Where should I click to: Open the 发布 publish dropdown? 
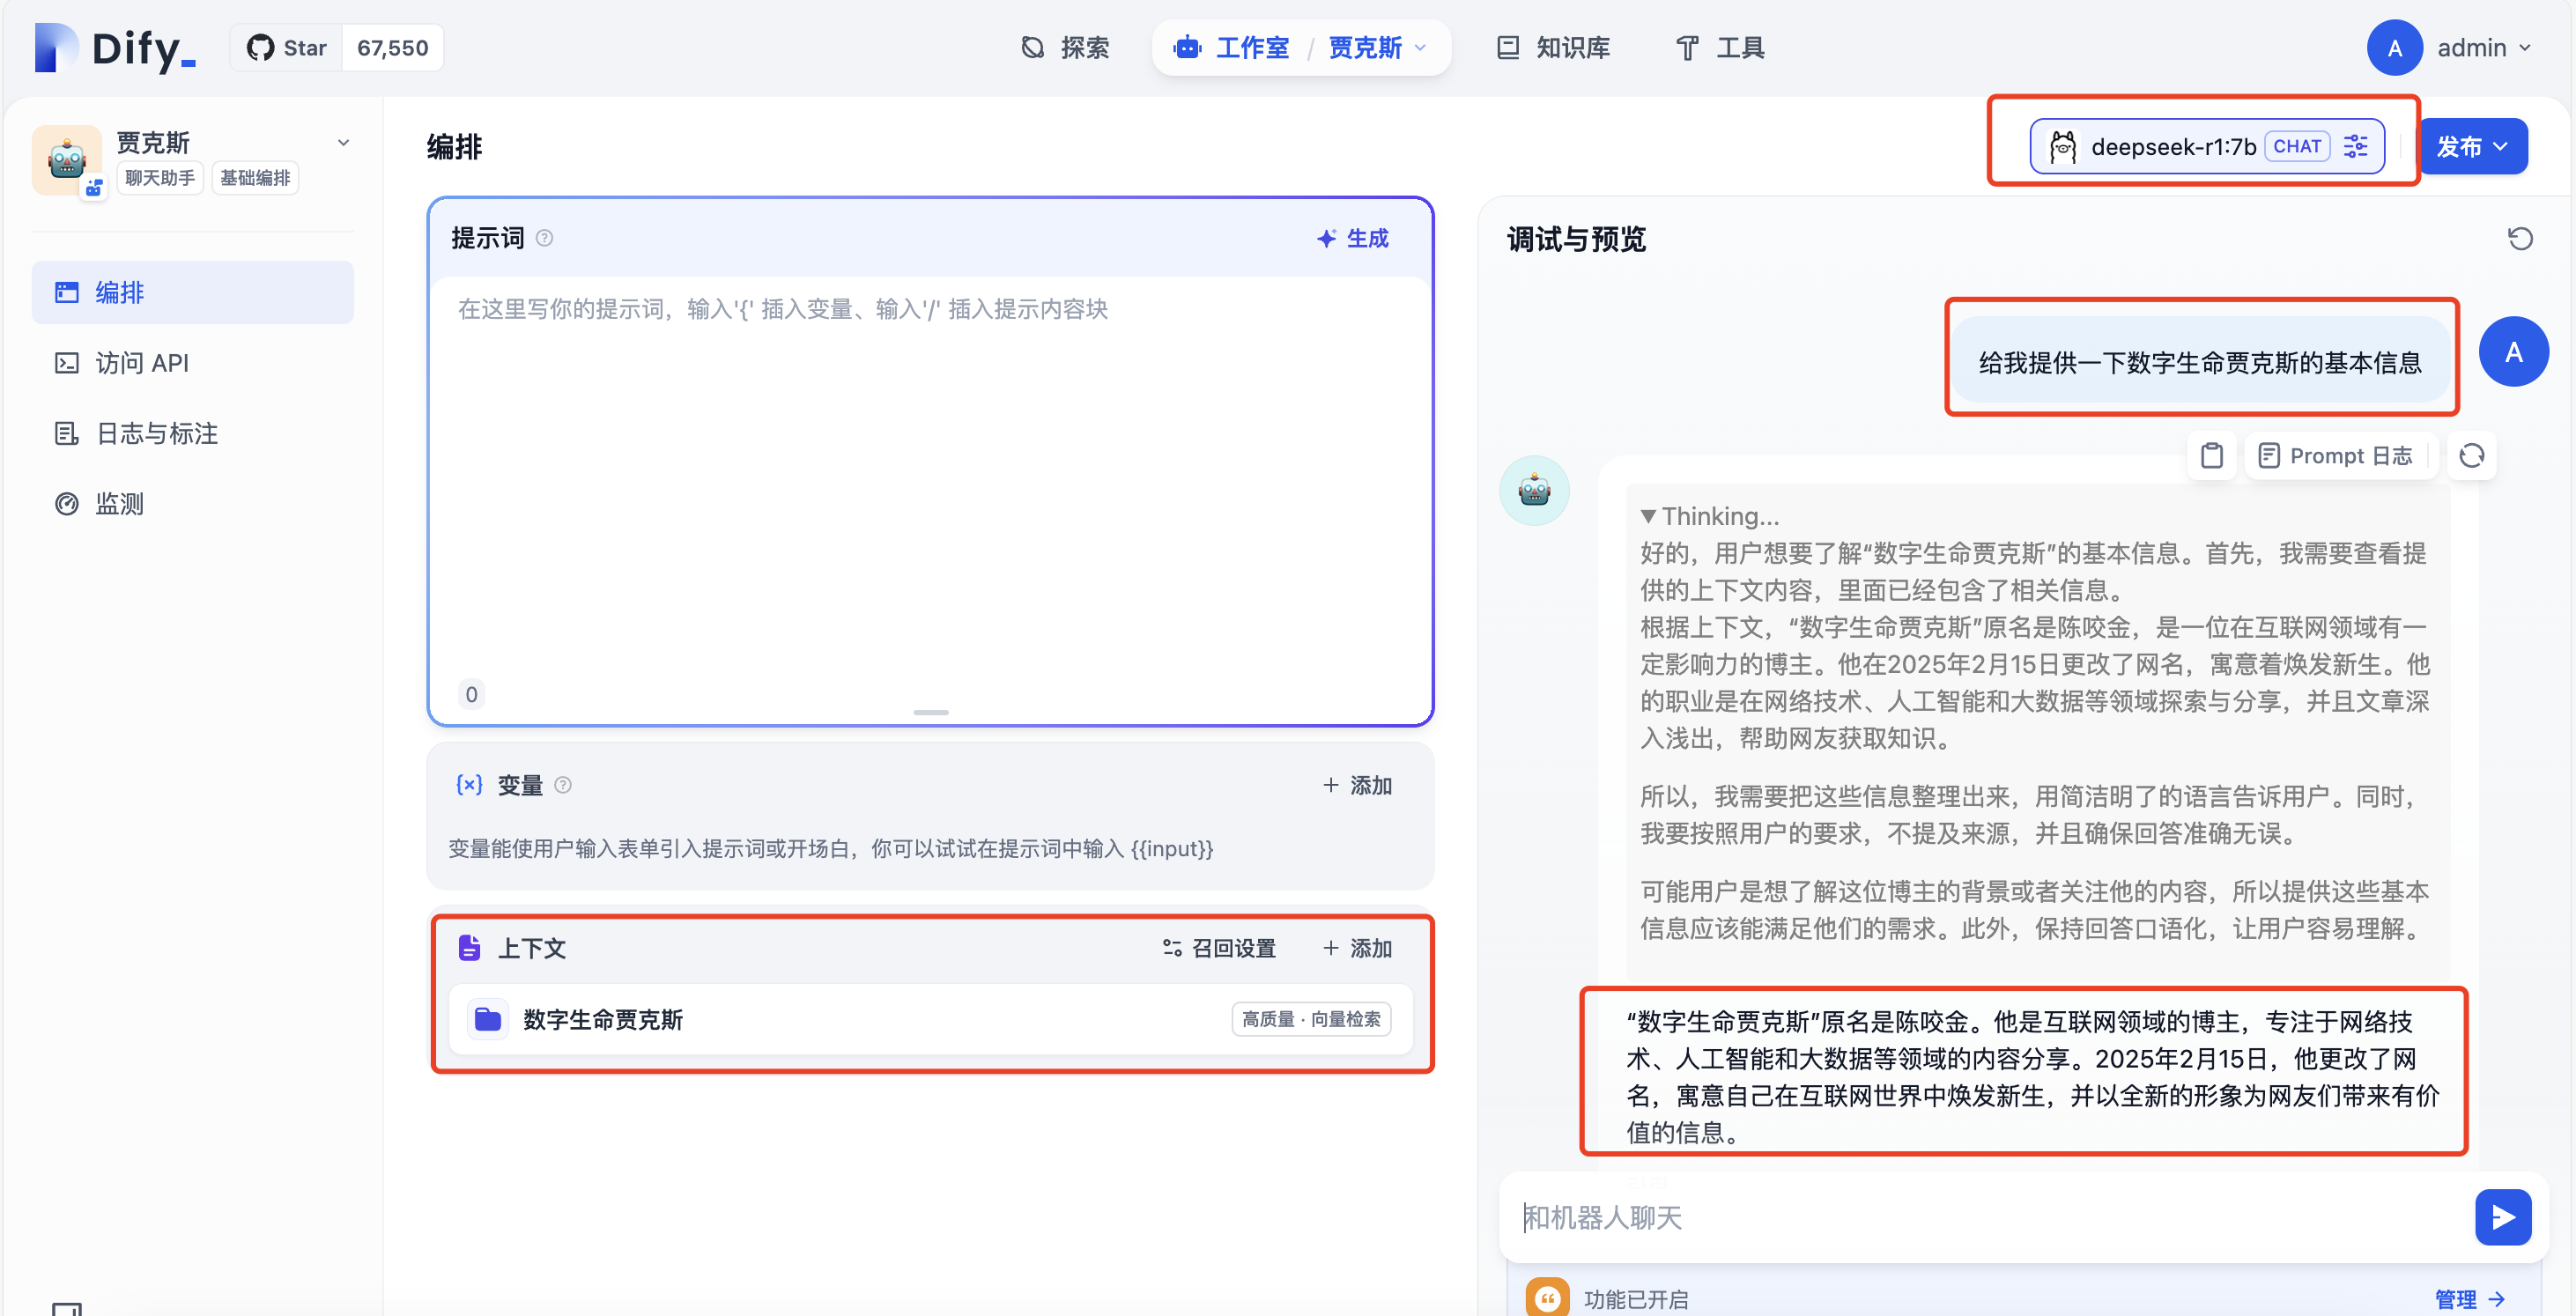[2471, 146]
